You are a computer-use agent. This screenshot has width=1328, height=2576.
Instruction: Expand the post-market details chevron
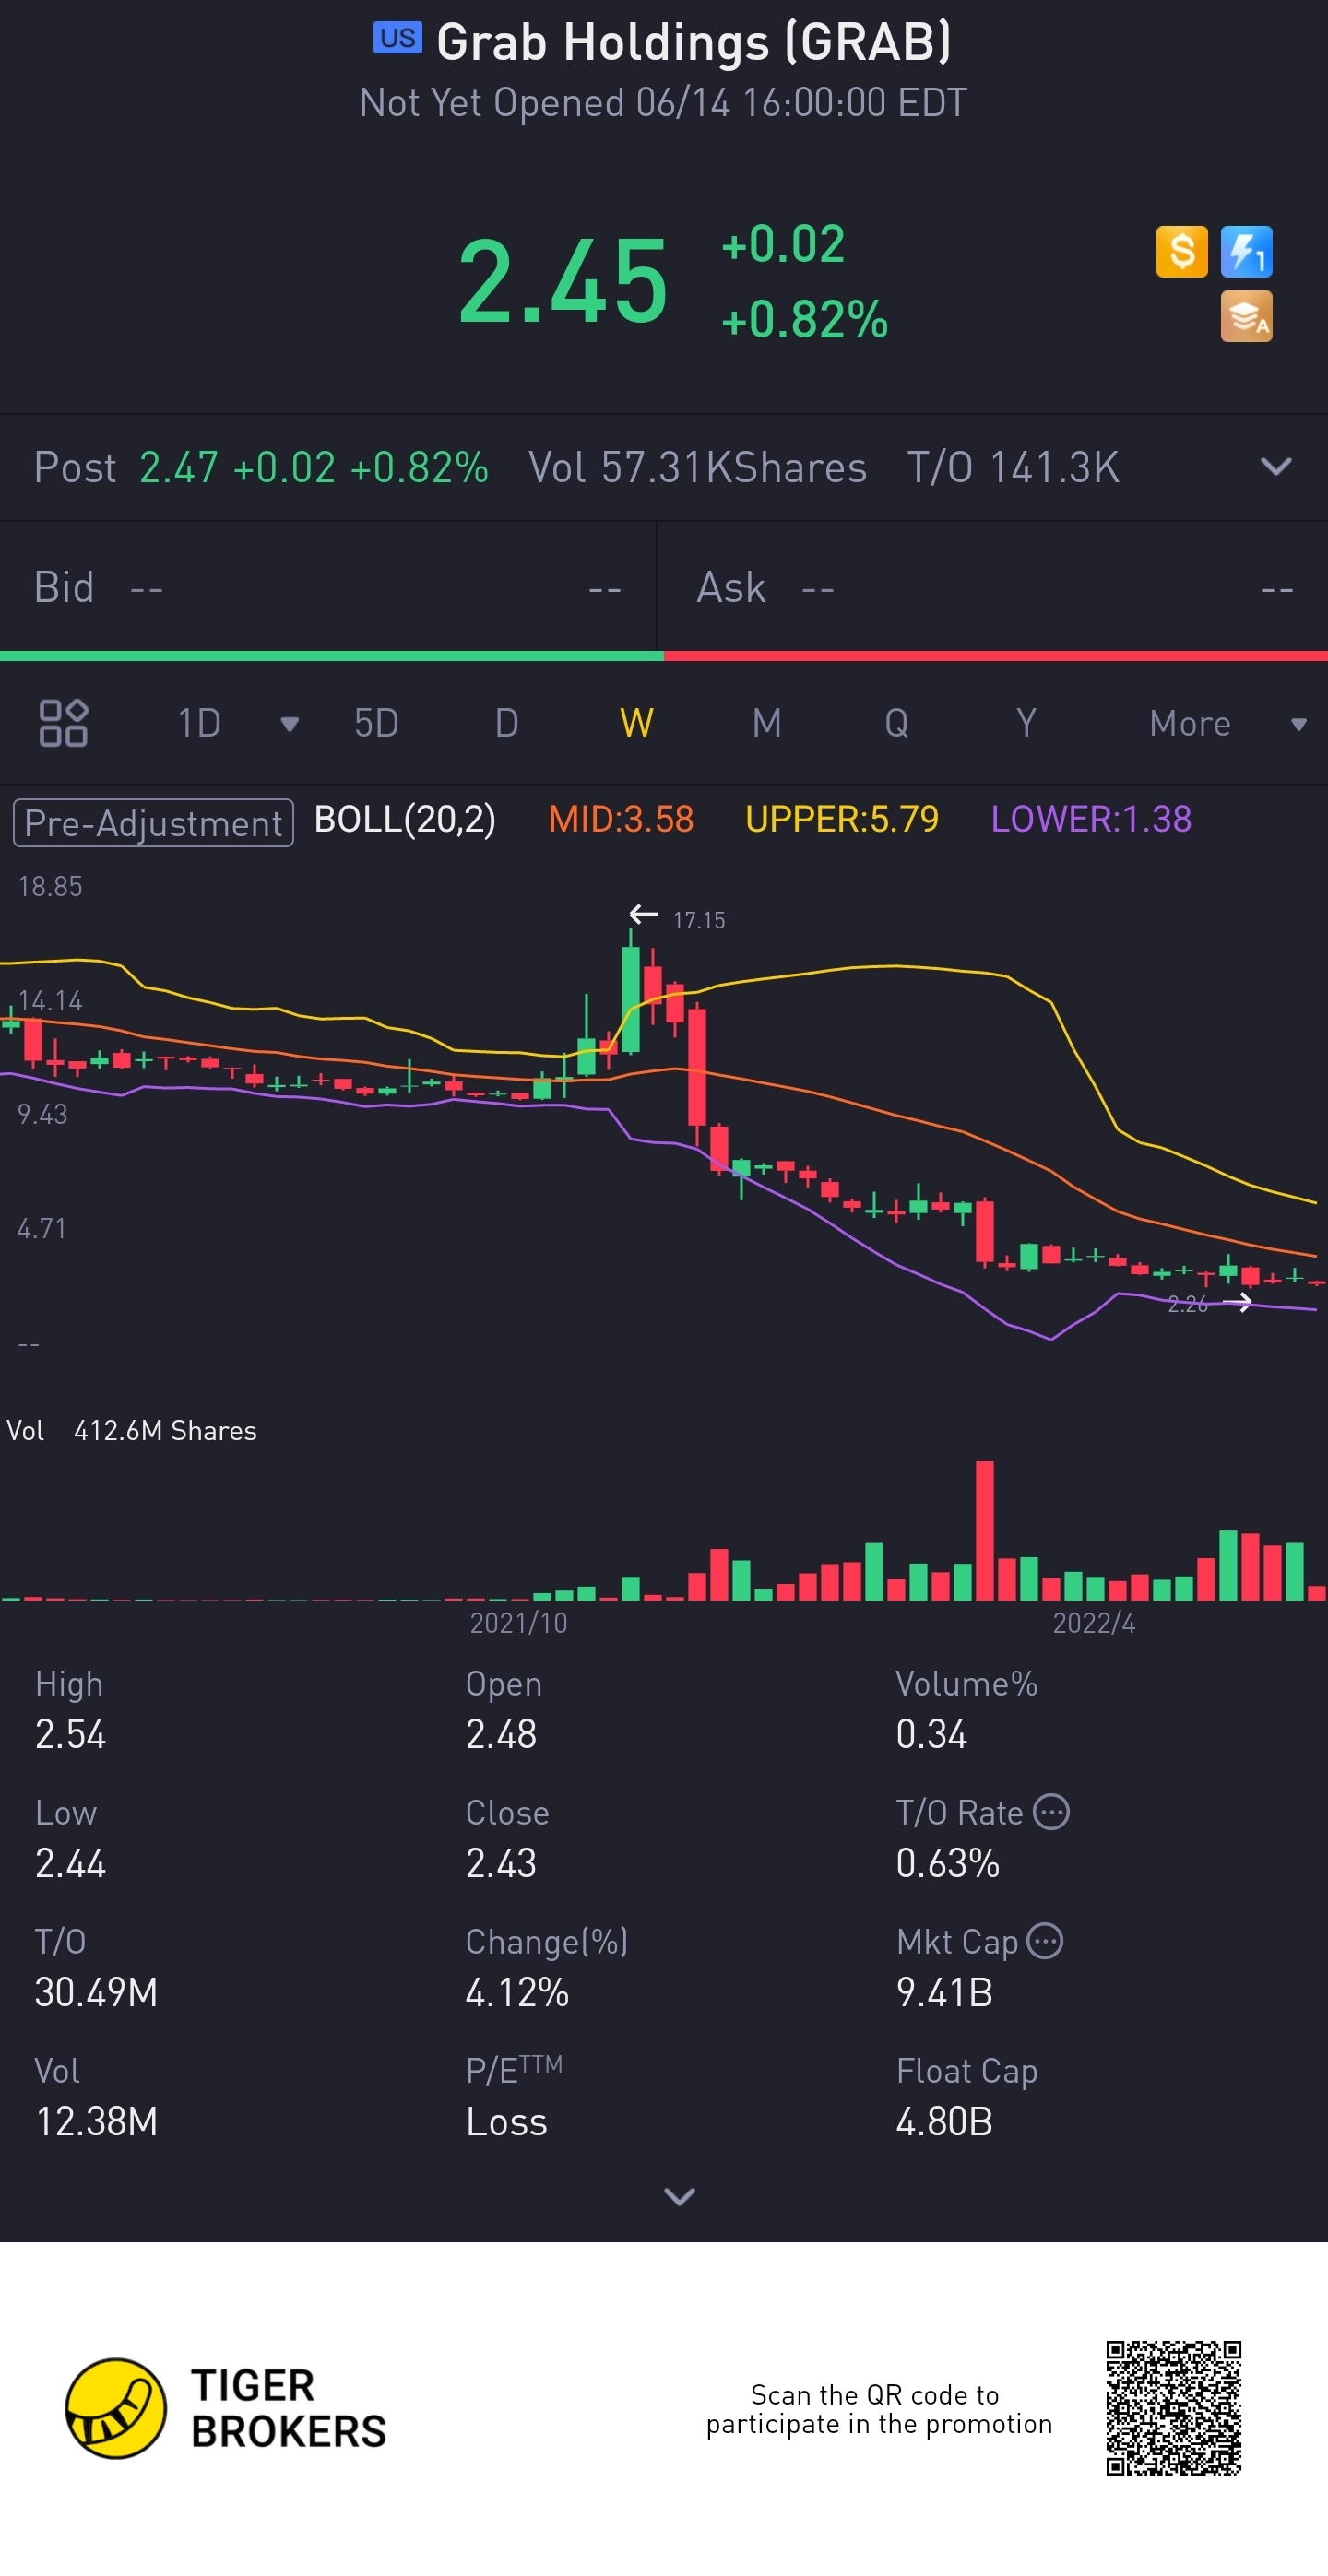pyautogui.click(x=1276, y=467)
